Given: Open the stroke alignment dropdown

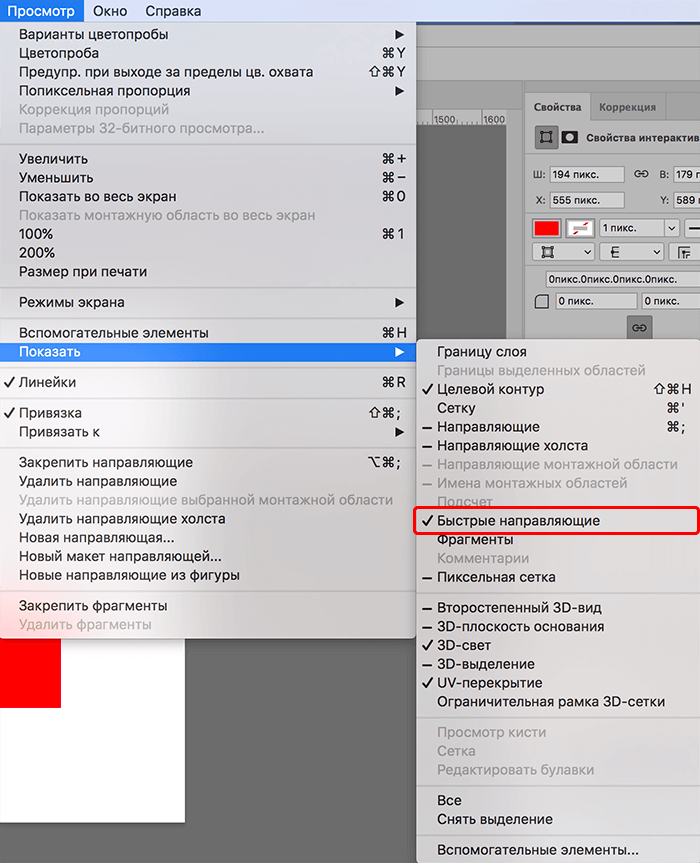Looking at the screenshot, I should 564,253.
